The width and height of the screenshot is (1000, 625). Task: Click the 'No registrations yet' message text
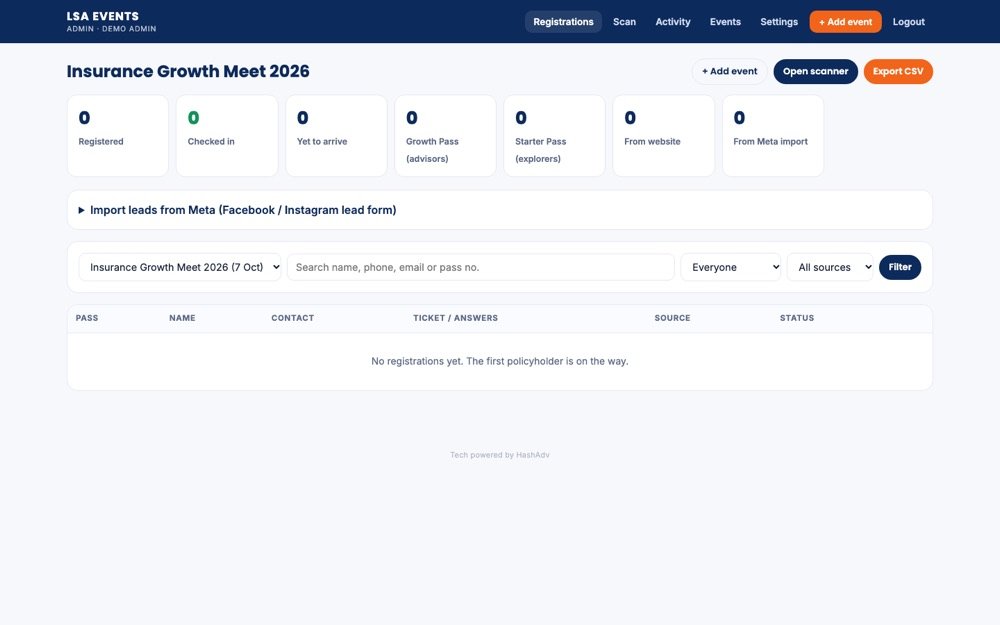click(x=499, y=361)
